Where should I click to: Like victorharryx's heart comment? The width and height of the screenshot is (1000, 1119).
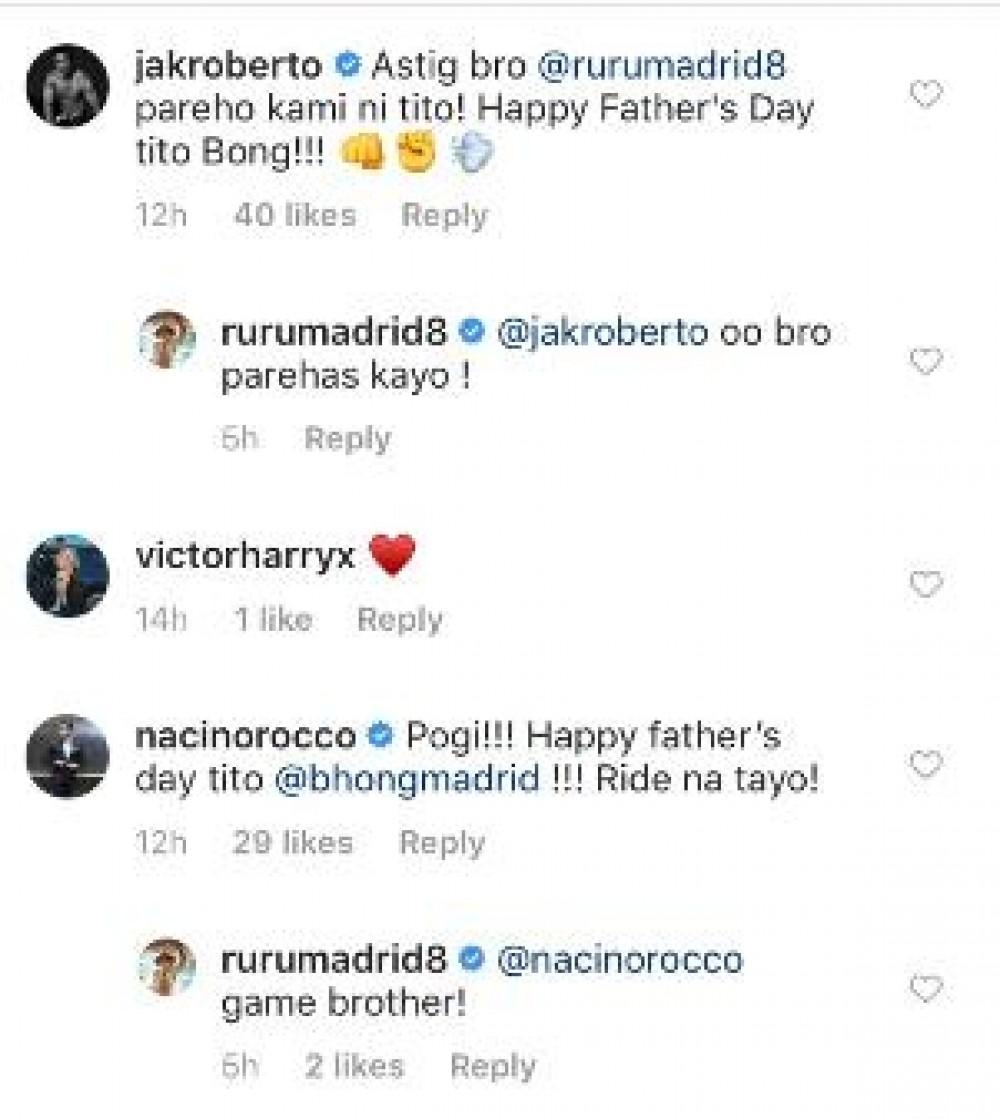pos(926,584)
